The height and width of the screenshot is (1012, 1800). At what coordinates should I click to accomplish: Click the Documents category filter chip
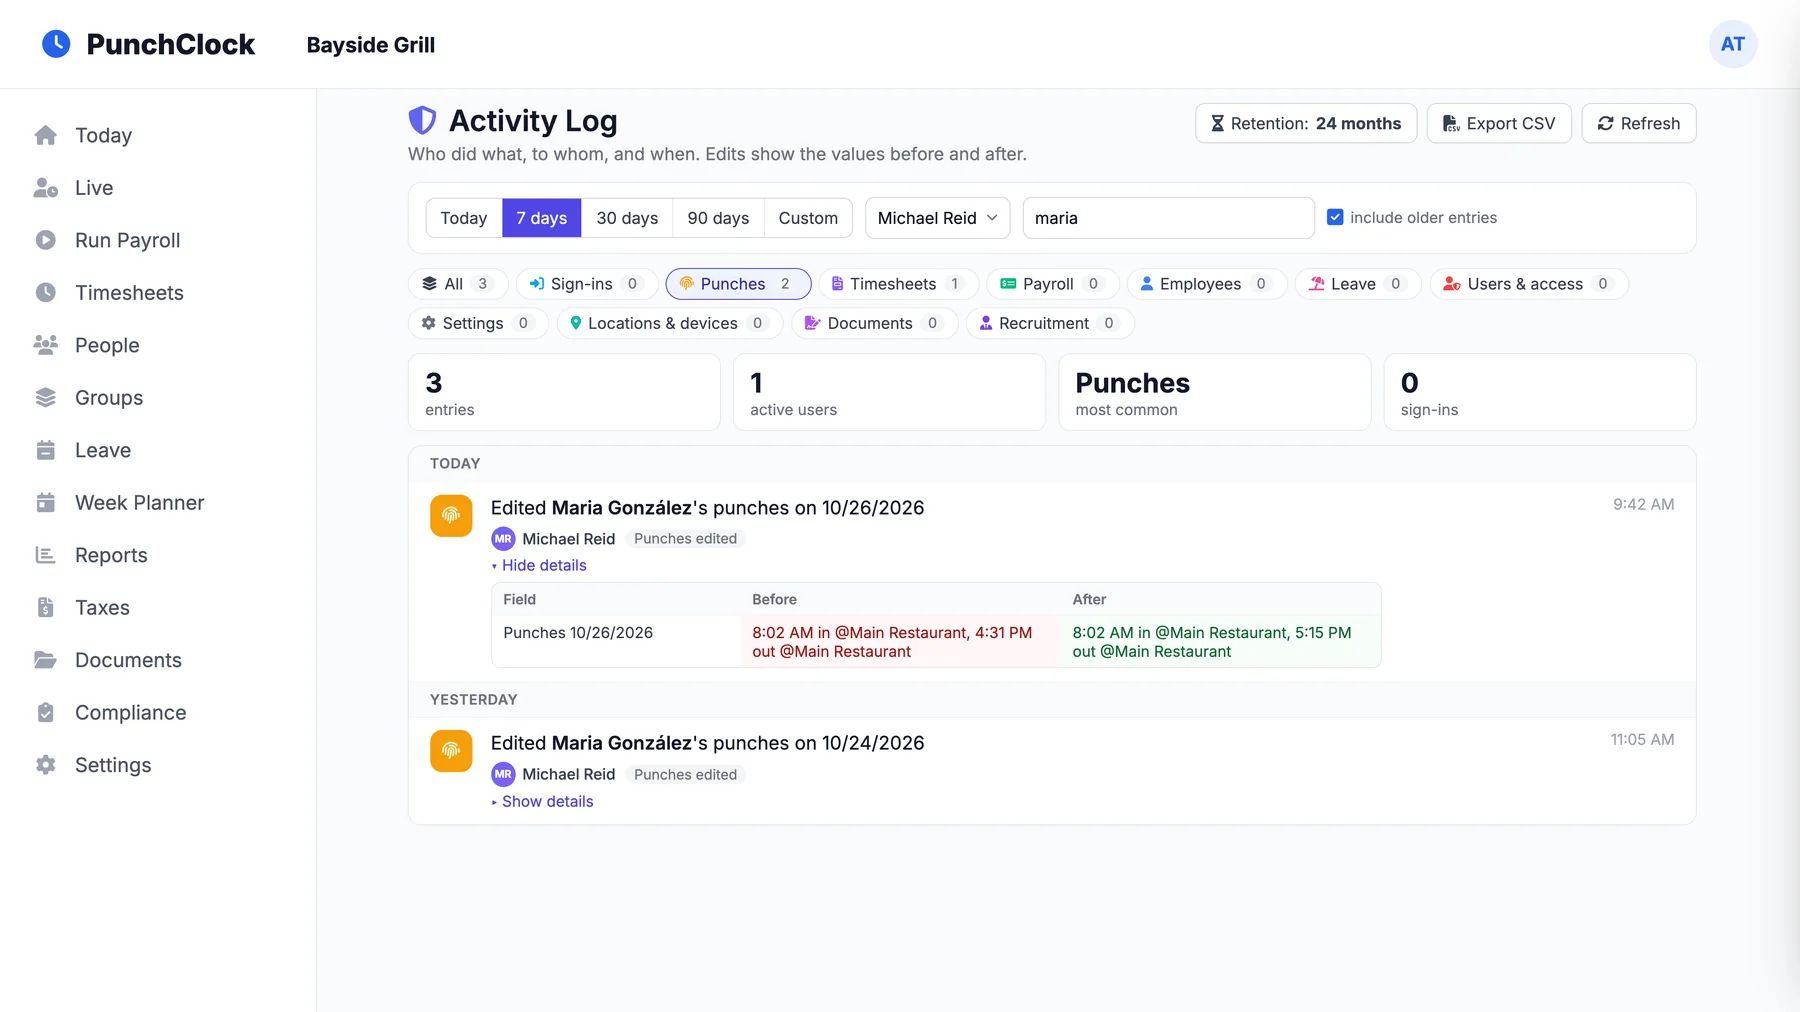point(874,323)
